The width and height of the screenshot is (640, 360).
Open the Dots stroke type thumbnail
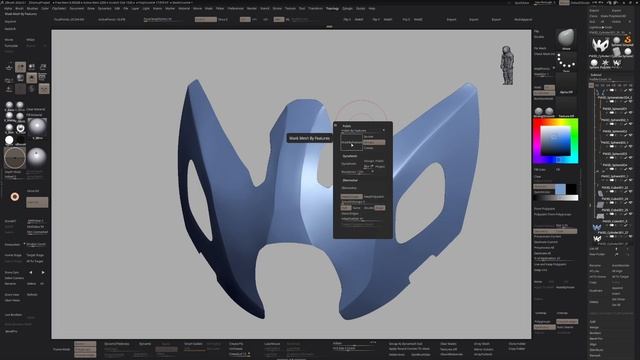[x=566, y=62]
